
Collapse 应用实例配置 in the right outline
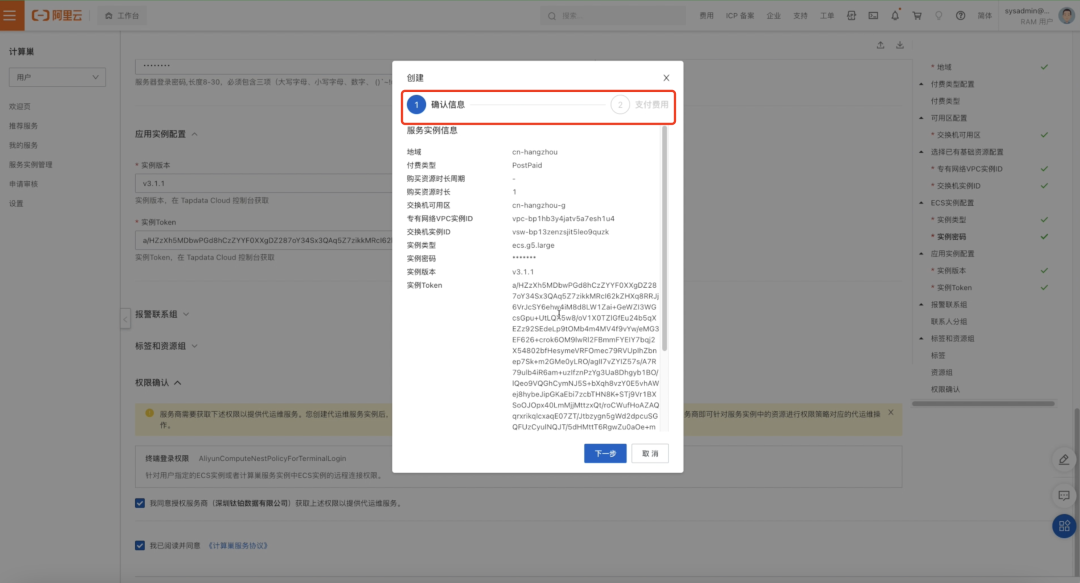click(x=921, y=254)
